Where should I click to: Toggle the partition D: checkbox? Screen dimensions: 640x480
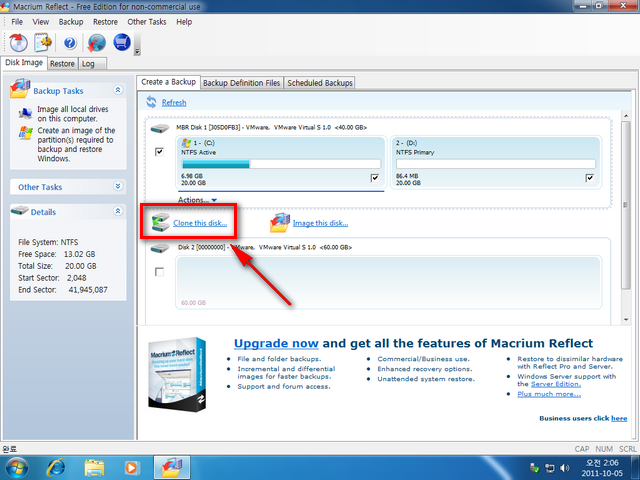pos(589,178)
